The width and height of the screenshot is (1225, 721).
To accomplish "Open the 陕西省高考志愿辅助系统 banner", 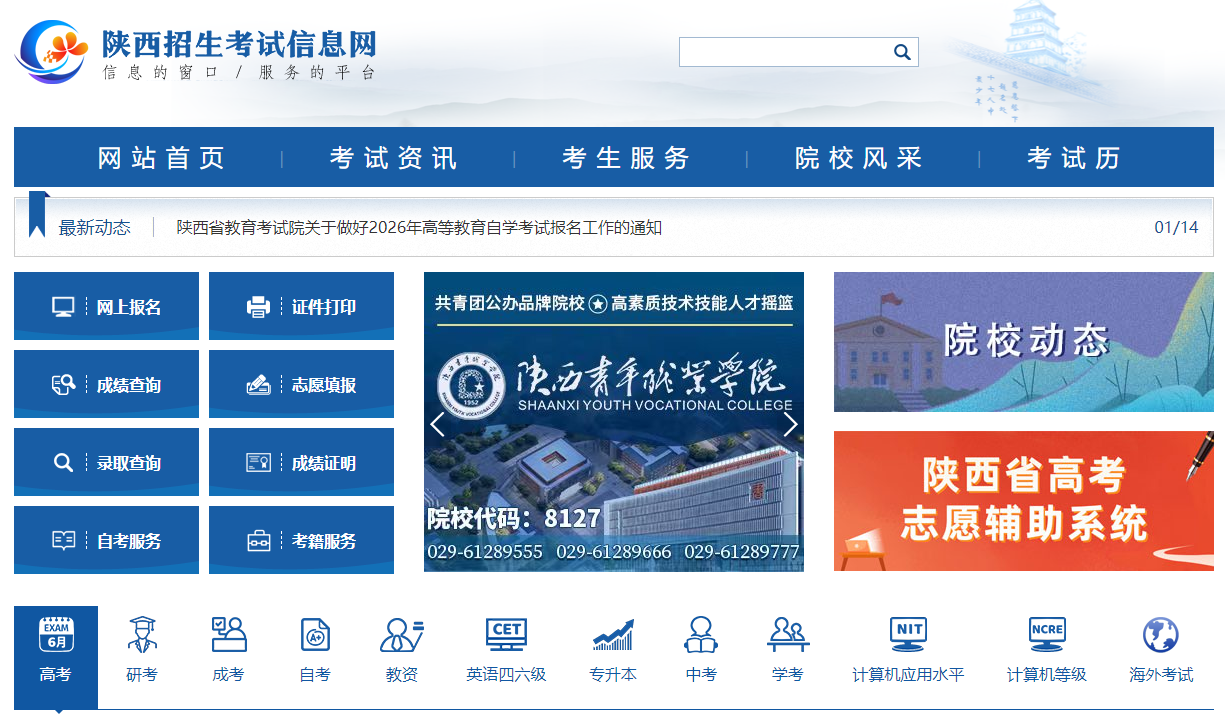I will pos(1023,501).
